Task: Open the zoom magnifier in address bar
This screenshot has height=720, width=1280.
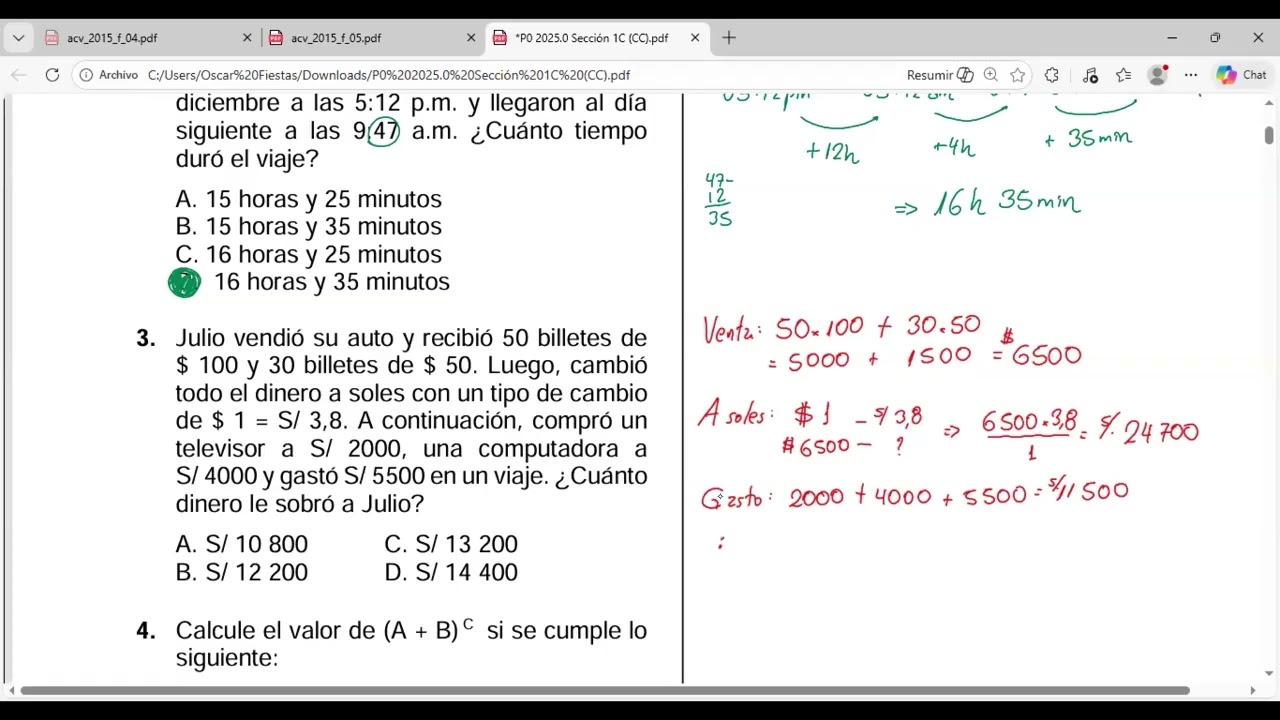Action: click(990, 75)
